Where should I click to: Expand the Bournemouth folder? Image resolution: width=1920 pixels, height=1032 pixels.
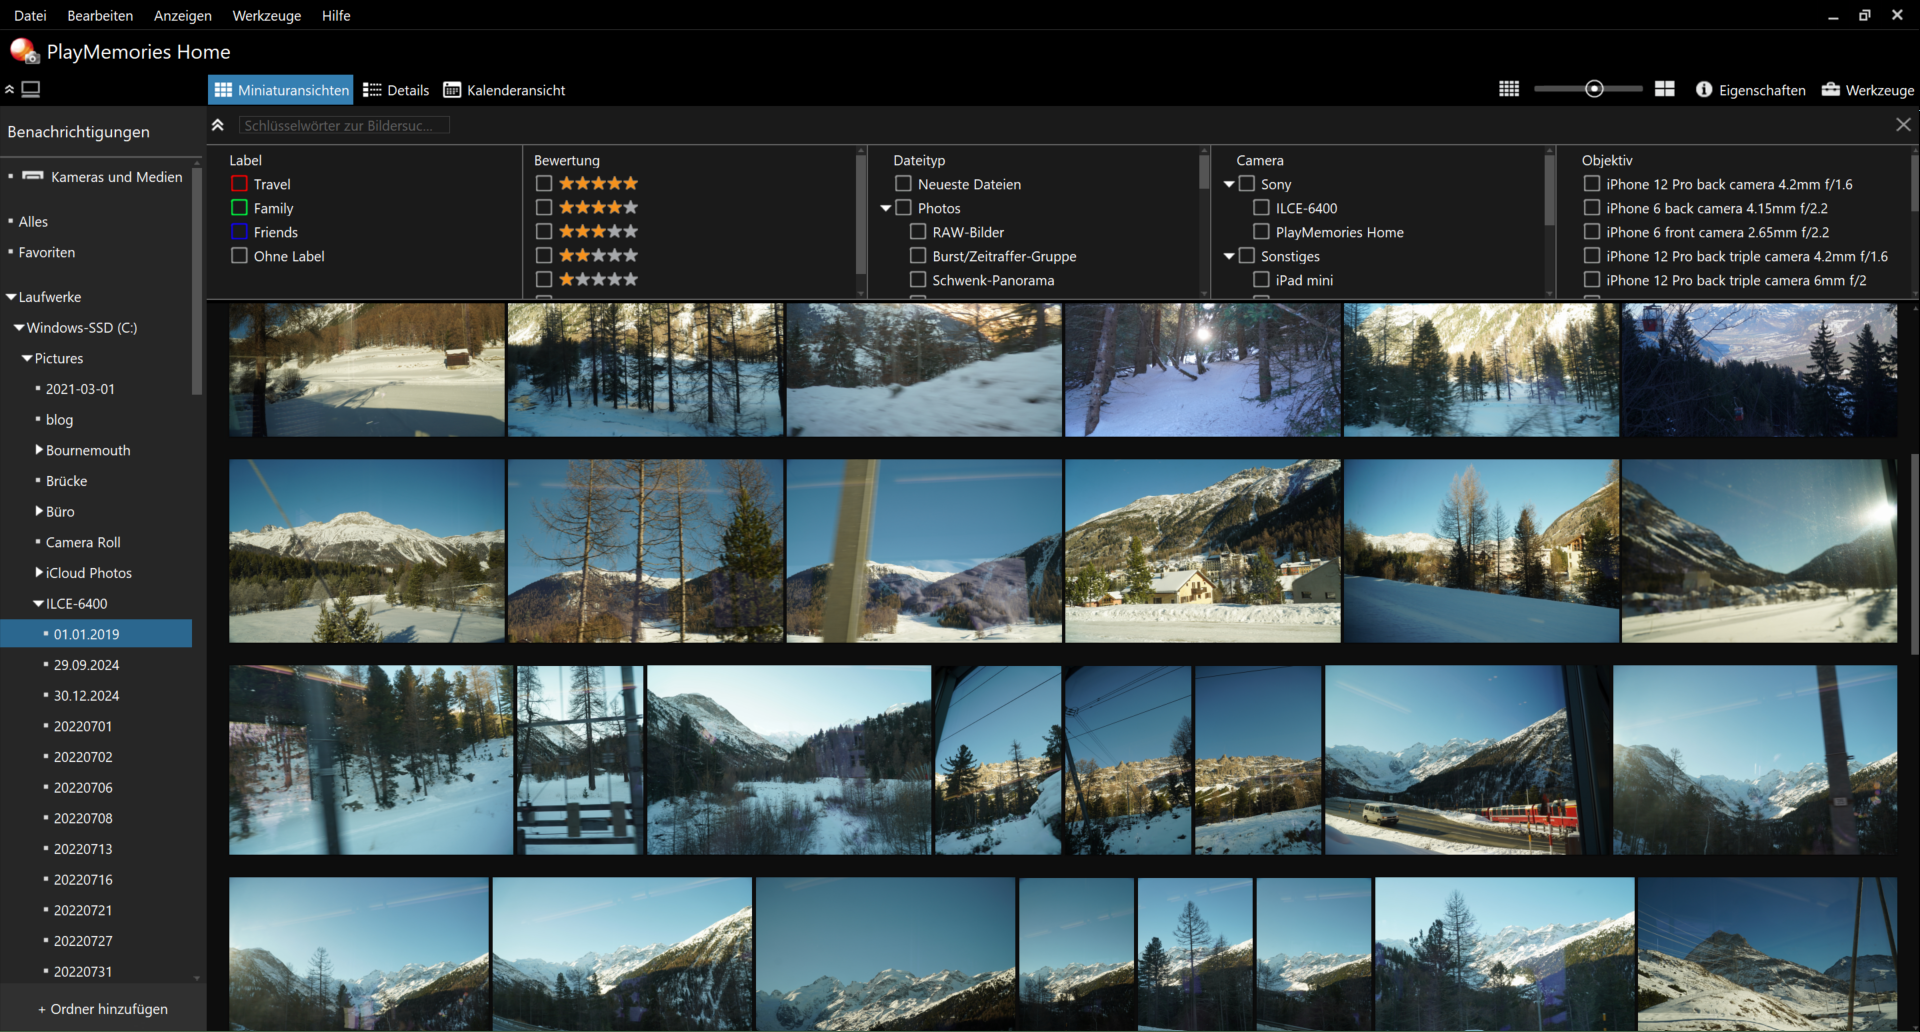click(39, 450)
